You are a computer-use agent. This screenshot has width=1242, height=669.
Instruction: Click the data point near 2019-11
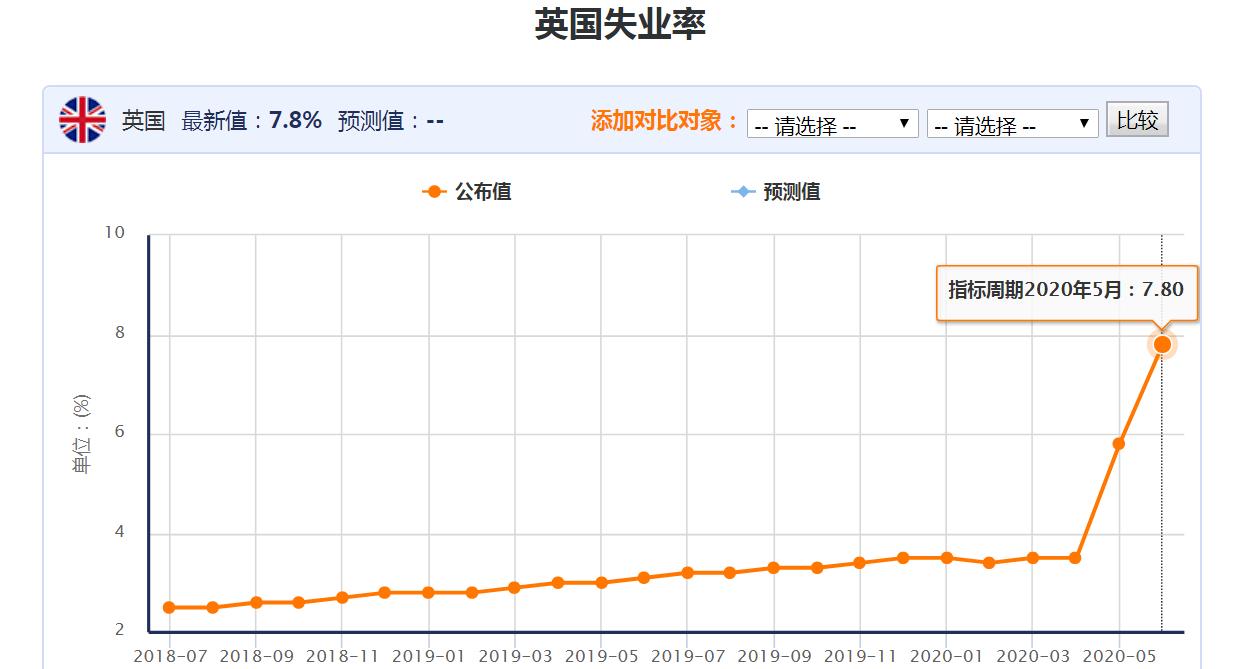pos(858,562)
